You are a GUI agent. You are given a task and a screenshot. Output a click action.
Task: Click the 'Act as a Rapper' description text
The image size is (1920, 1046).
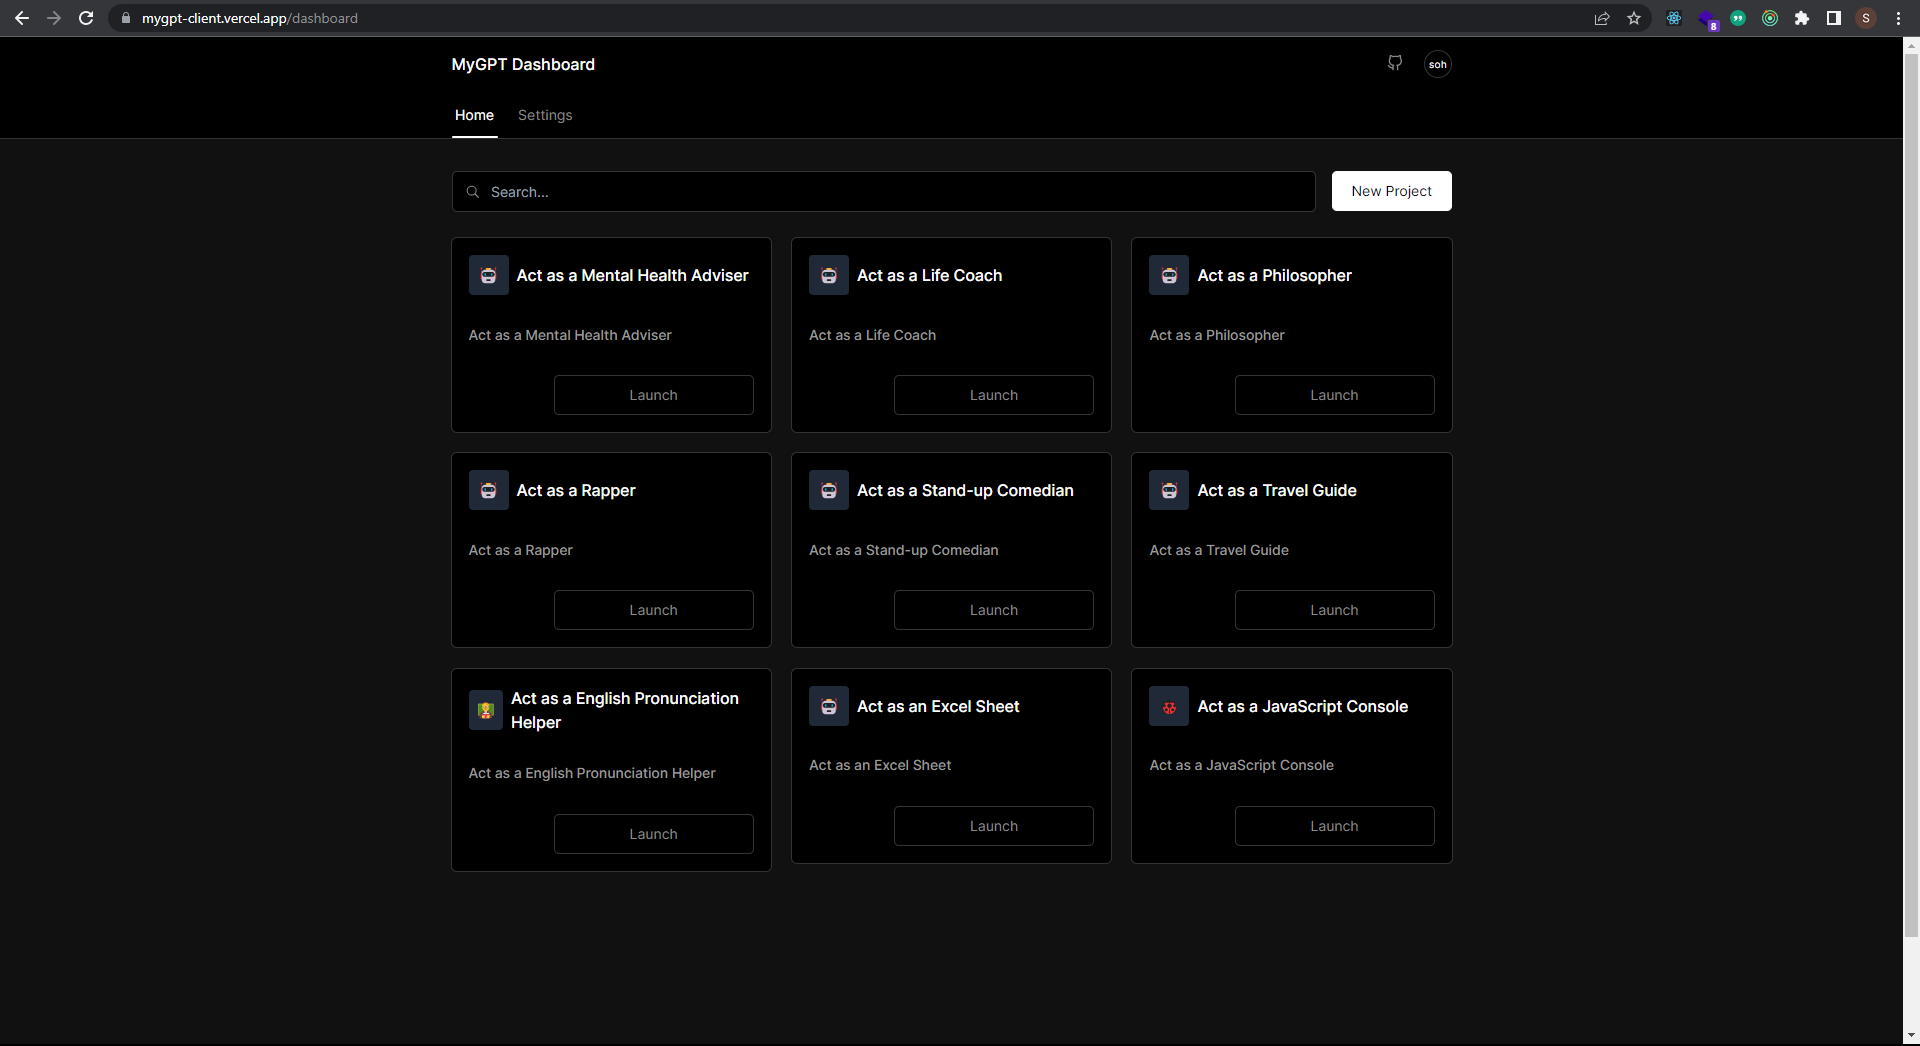(x=520, y=550)
